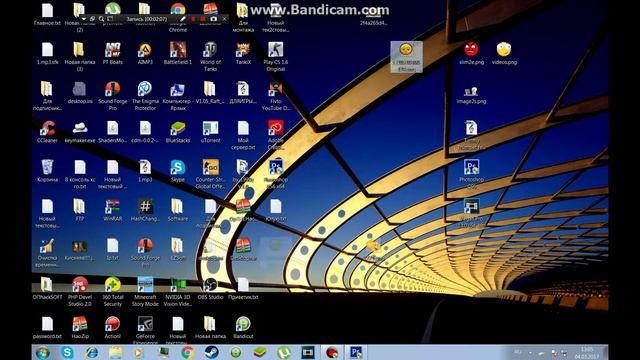640x360 pixels.
Task: Open the 360 Total Security shortcut
Action: [113, 291]
